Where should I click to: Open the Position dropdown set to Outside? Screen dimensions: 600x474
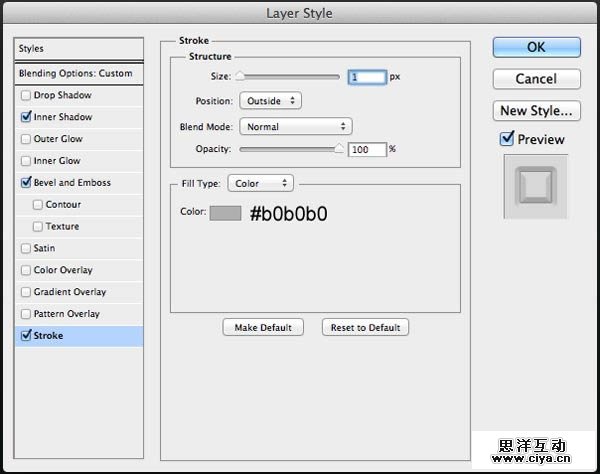click(x=270, y=101)
